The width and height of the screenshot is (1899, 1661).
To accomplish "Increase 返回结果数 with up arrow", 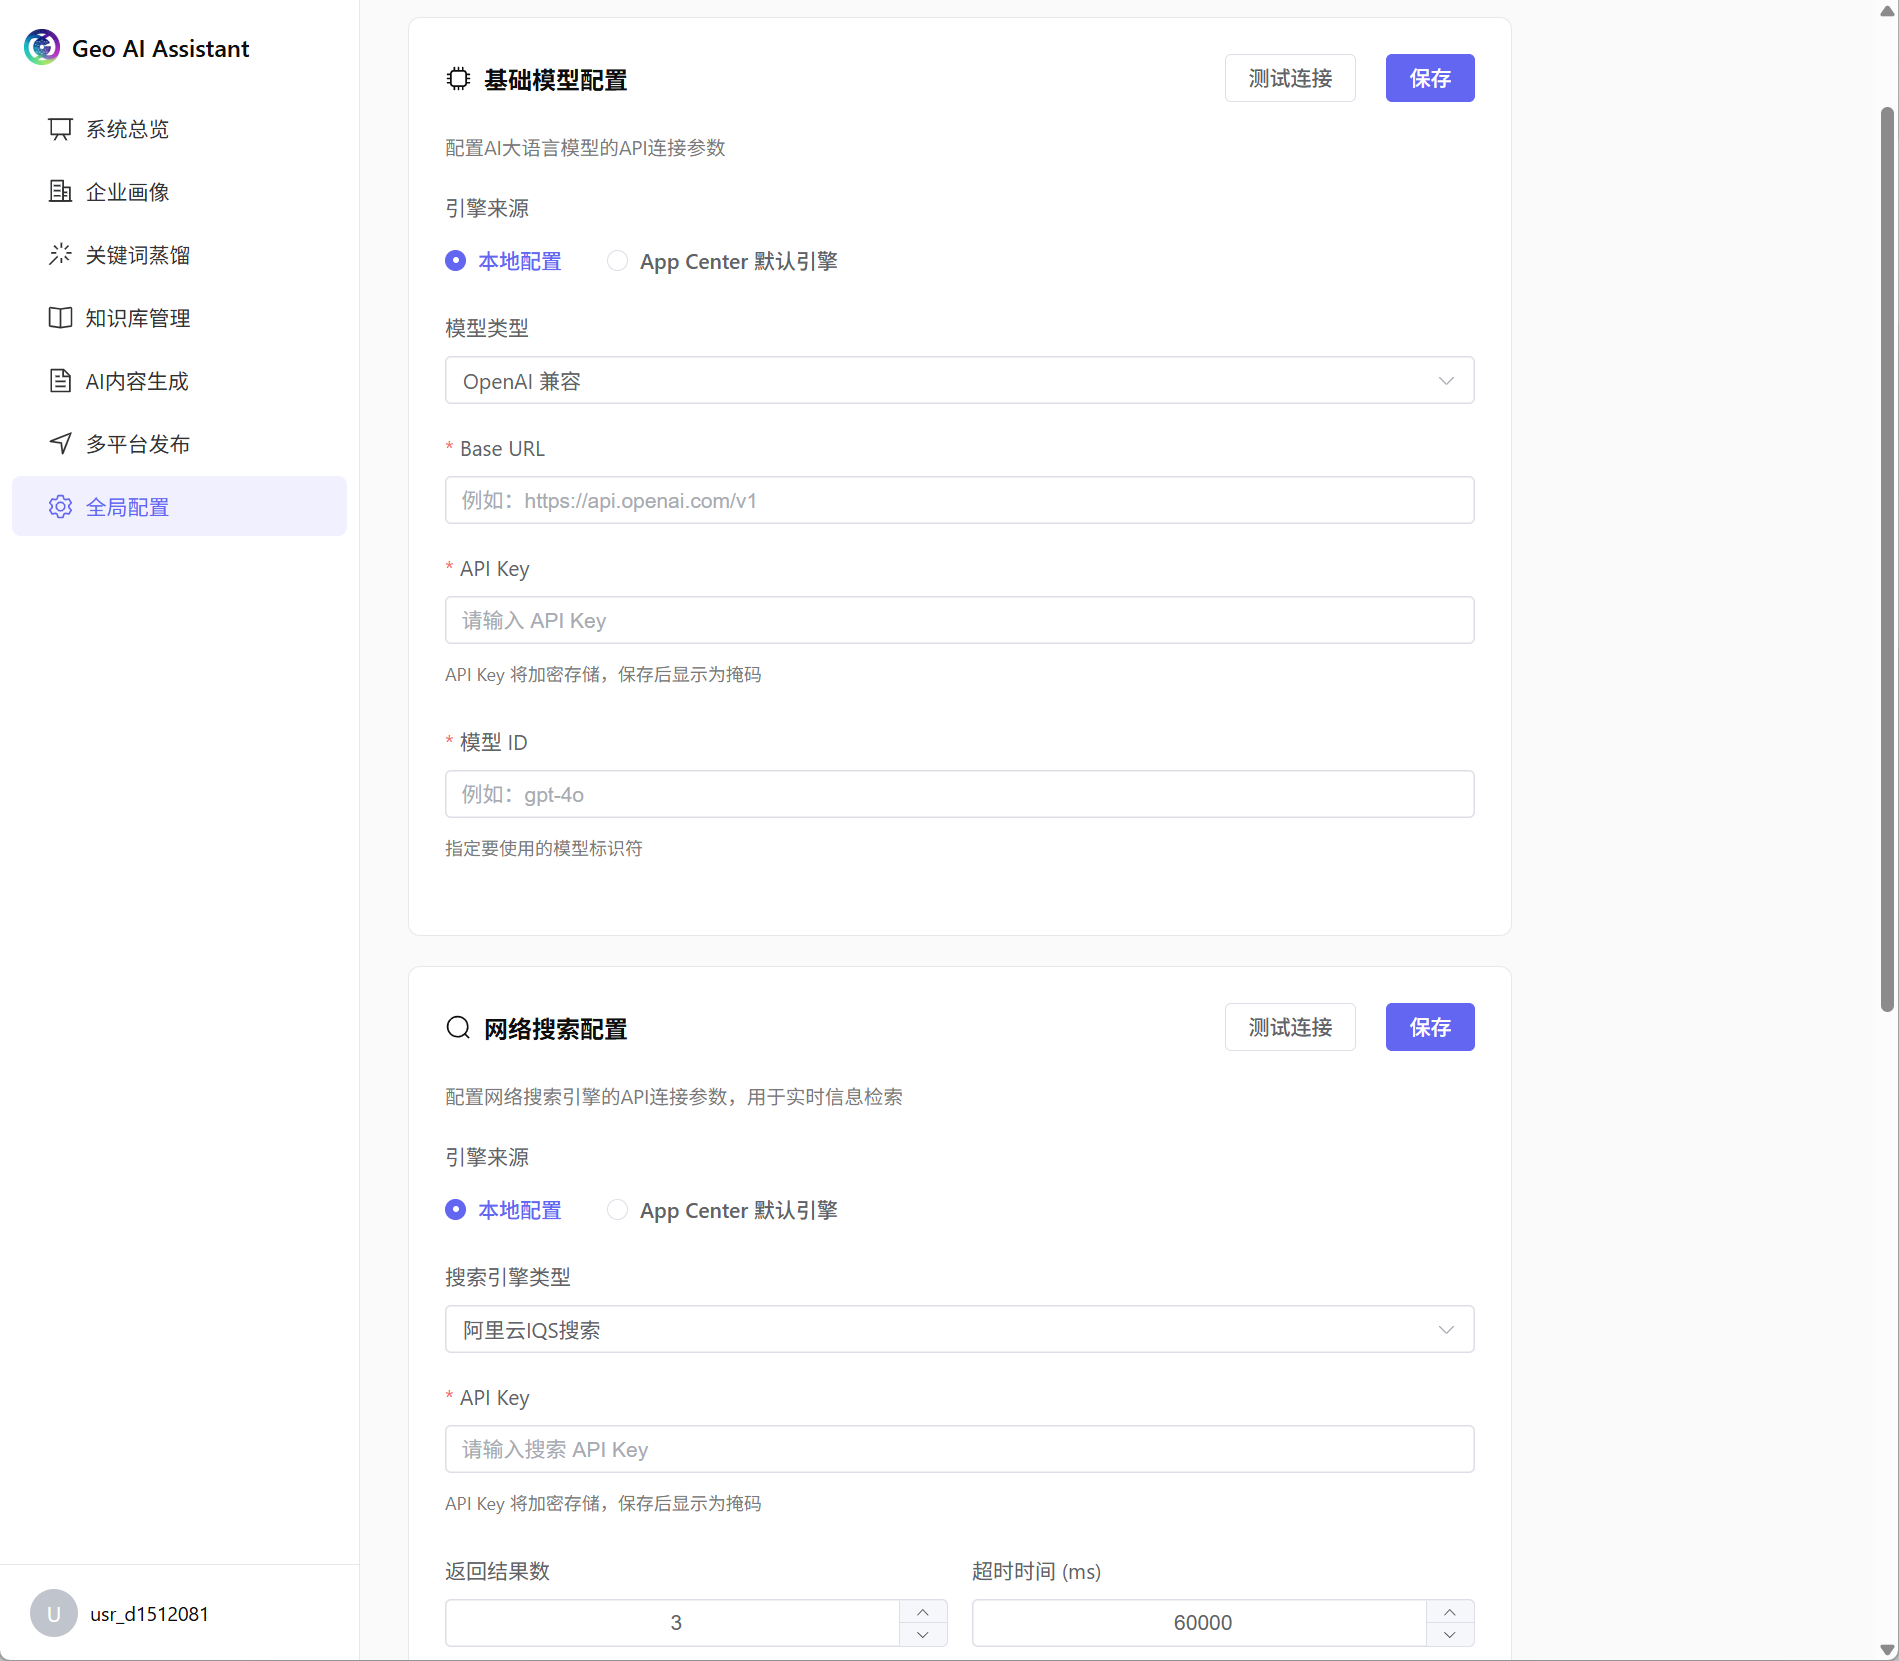I will pos(923,1612).
